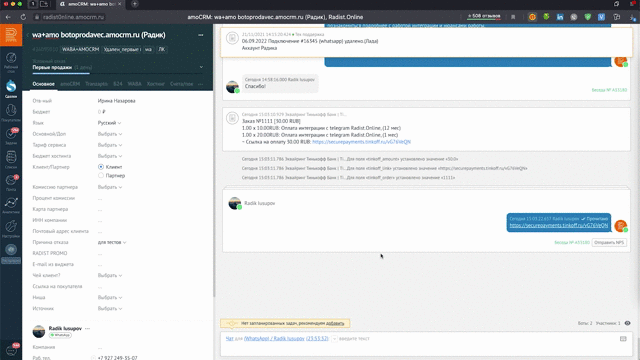Open the Аналитика analytics section in sidebar

pos(11,206)
